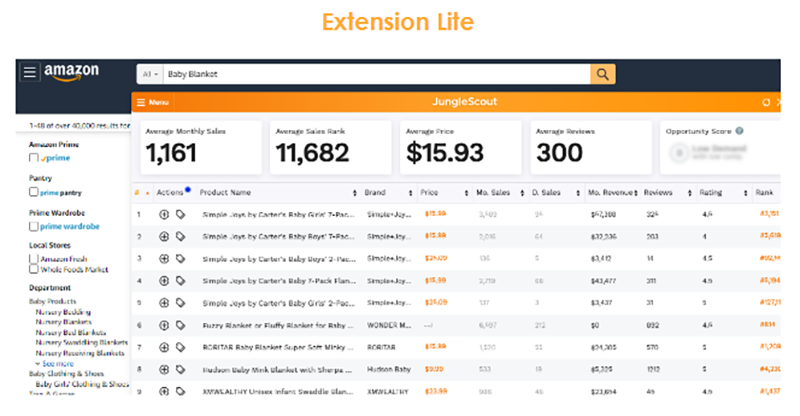The width and height of the screenshot is (800, 416).
Task: Open Baby Girls' Clothing & Shoes link
Action: 82,384
